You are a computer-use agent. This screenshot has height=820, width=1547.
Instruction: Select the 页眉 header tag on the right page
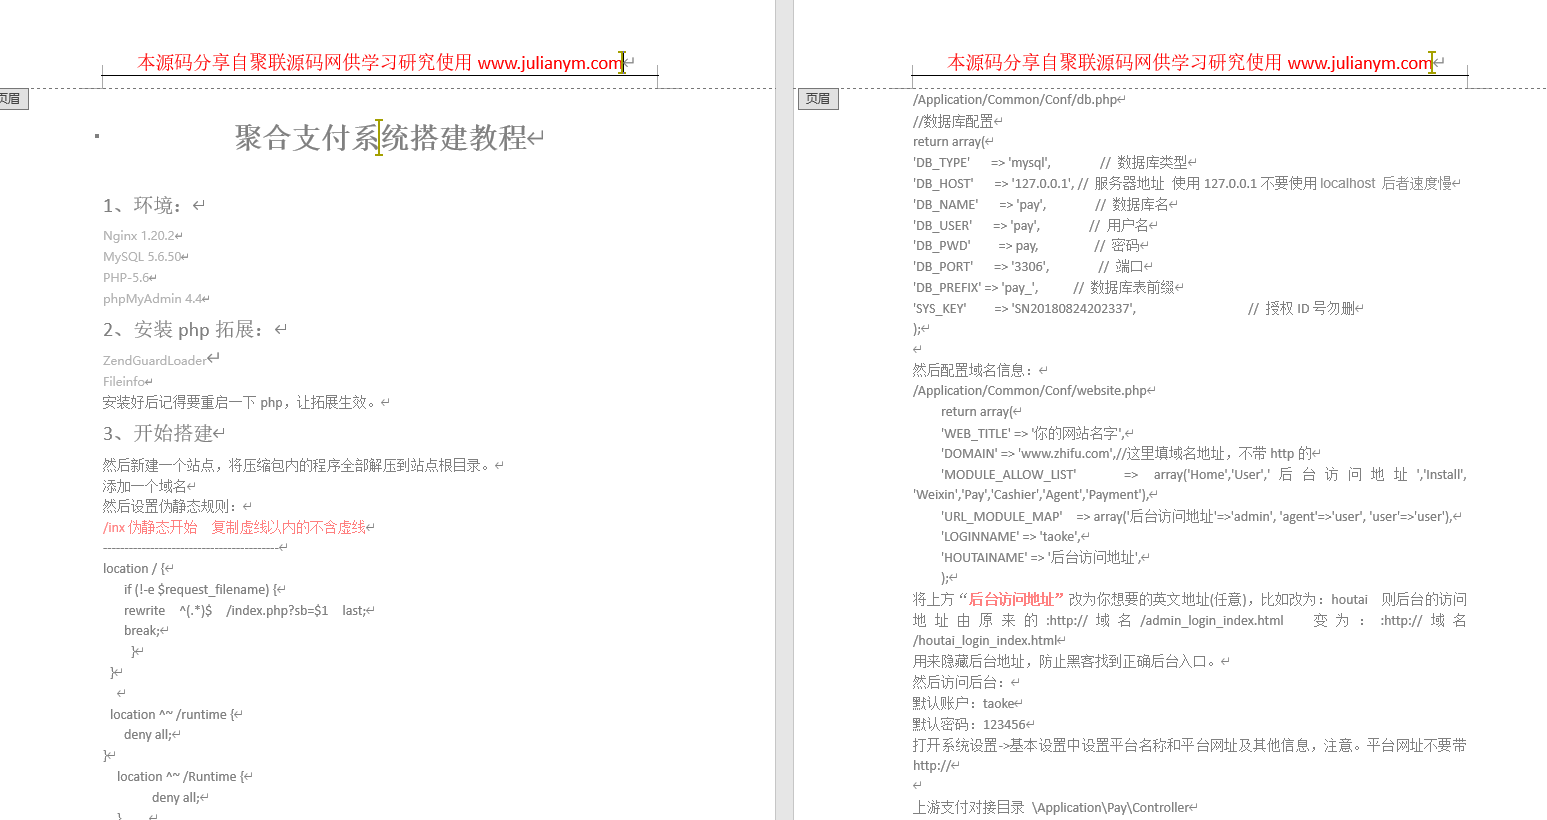(x=818, y=99)
